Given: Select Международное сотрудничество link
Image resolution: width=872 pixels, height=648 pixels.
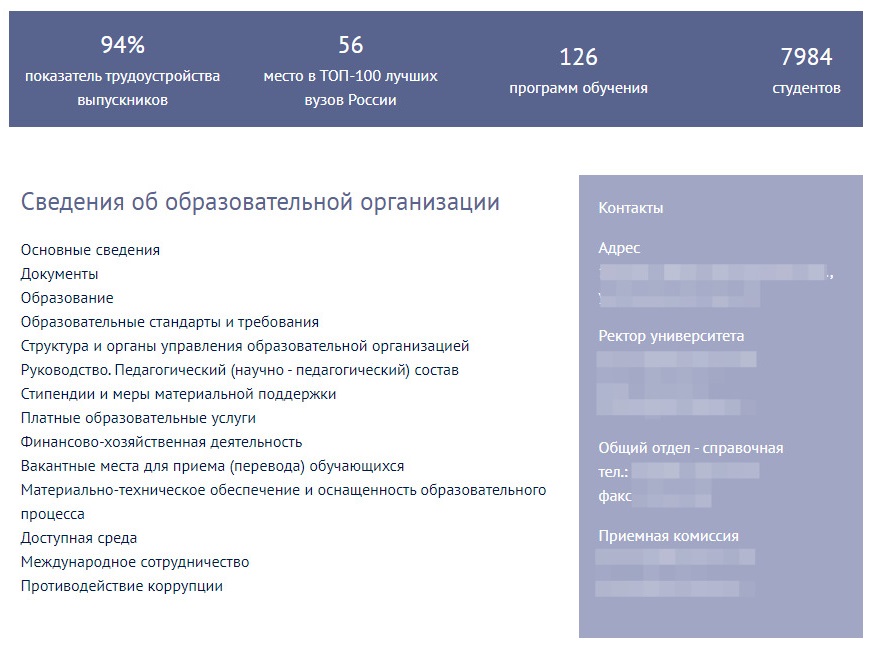Looking at the screenshot, I should point(135,562).
